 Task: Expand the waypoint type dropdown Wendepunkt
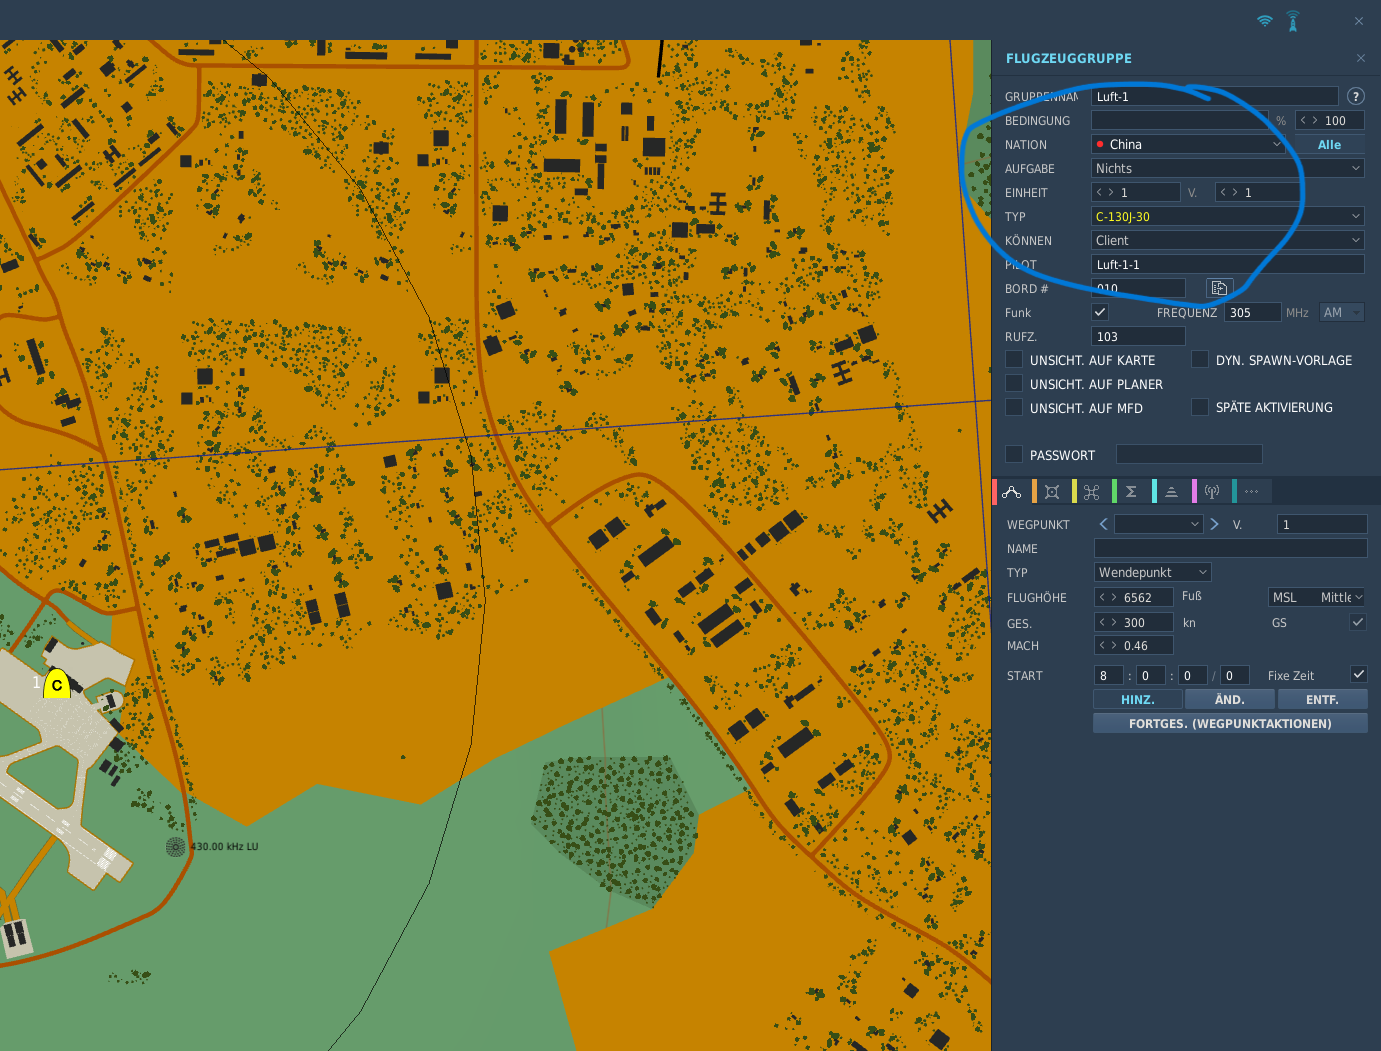pos(1153,572)
